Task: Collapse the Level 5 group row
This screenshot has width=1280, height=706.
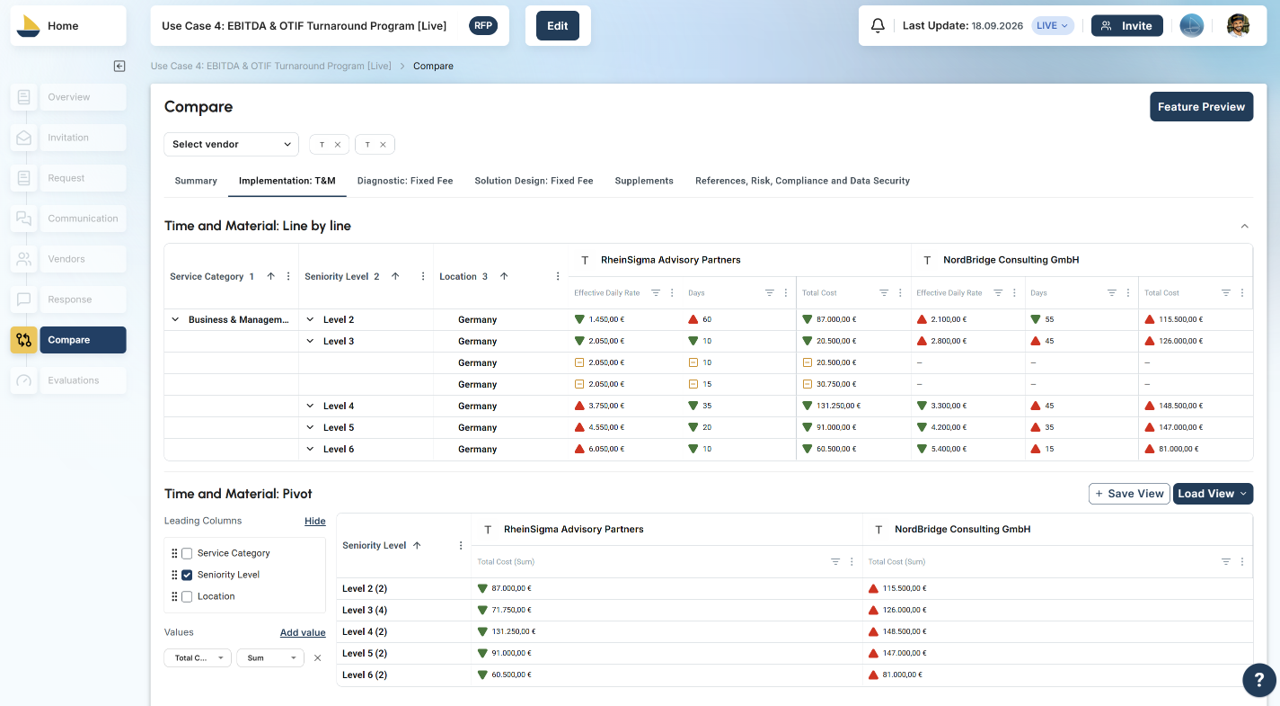Action: coord(310,428)
